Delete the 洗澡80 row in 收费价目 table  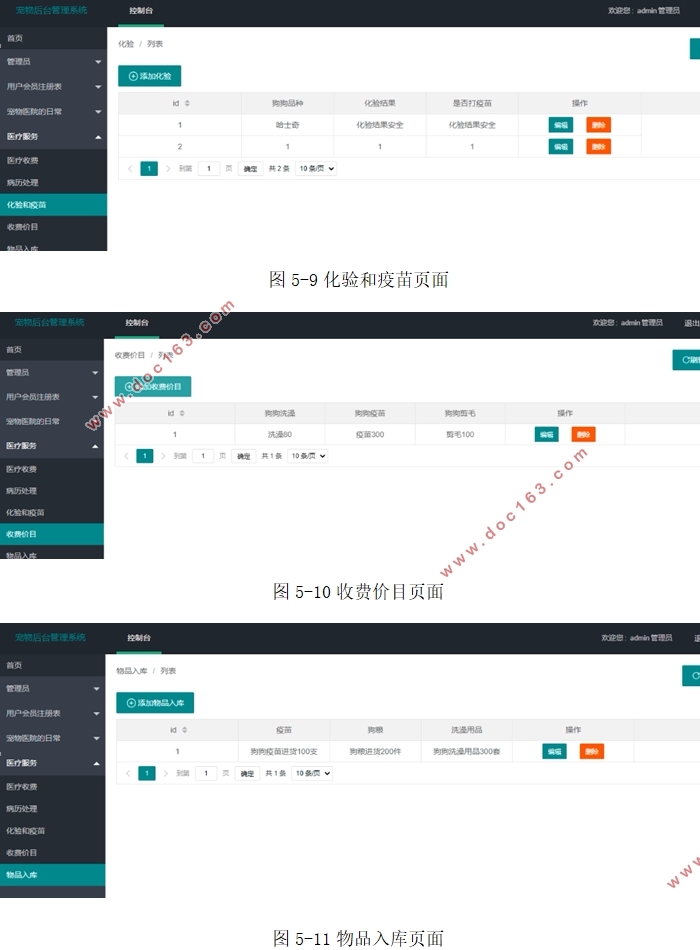click(584, 434)
